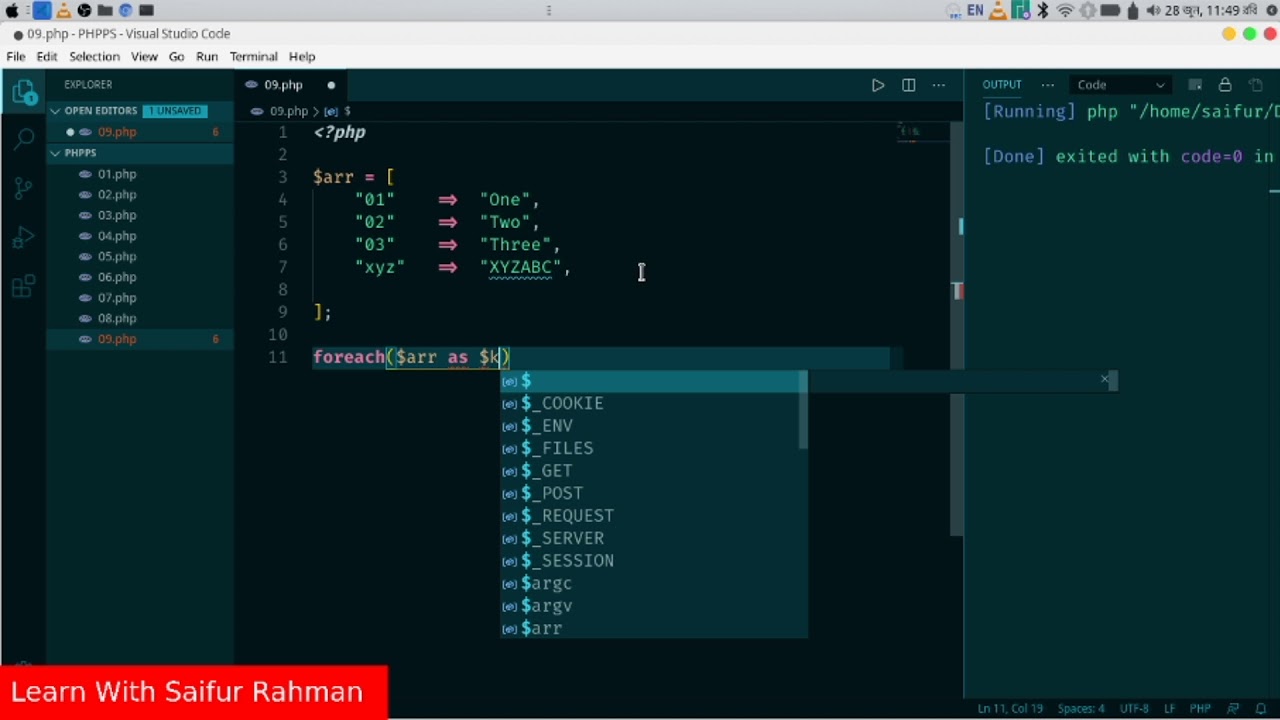The height and width of the screenshot is (720, 1280).
Task: Open the File menu
Action: pos(16,57)
